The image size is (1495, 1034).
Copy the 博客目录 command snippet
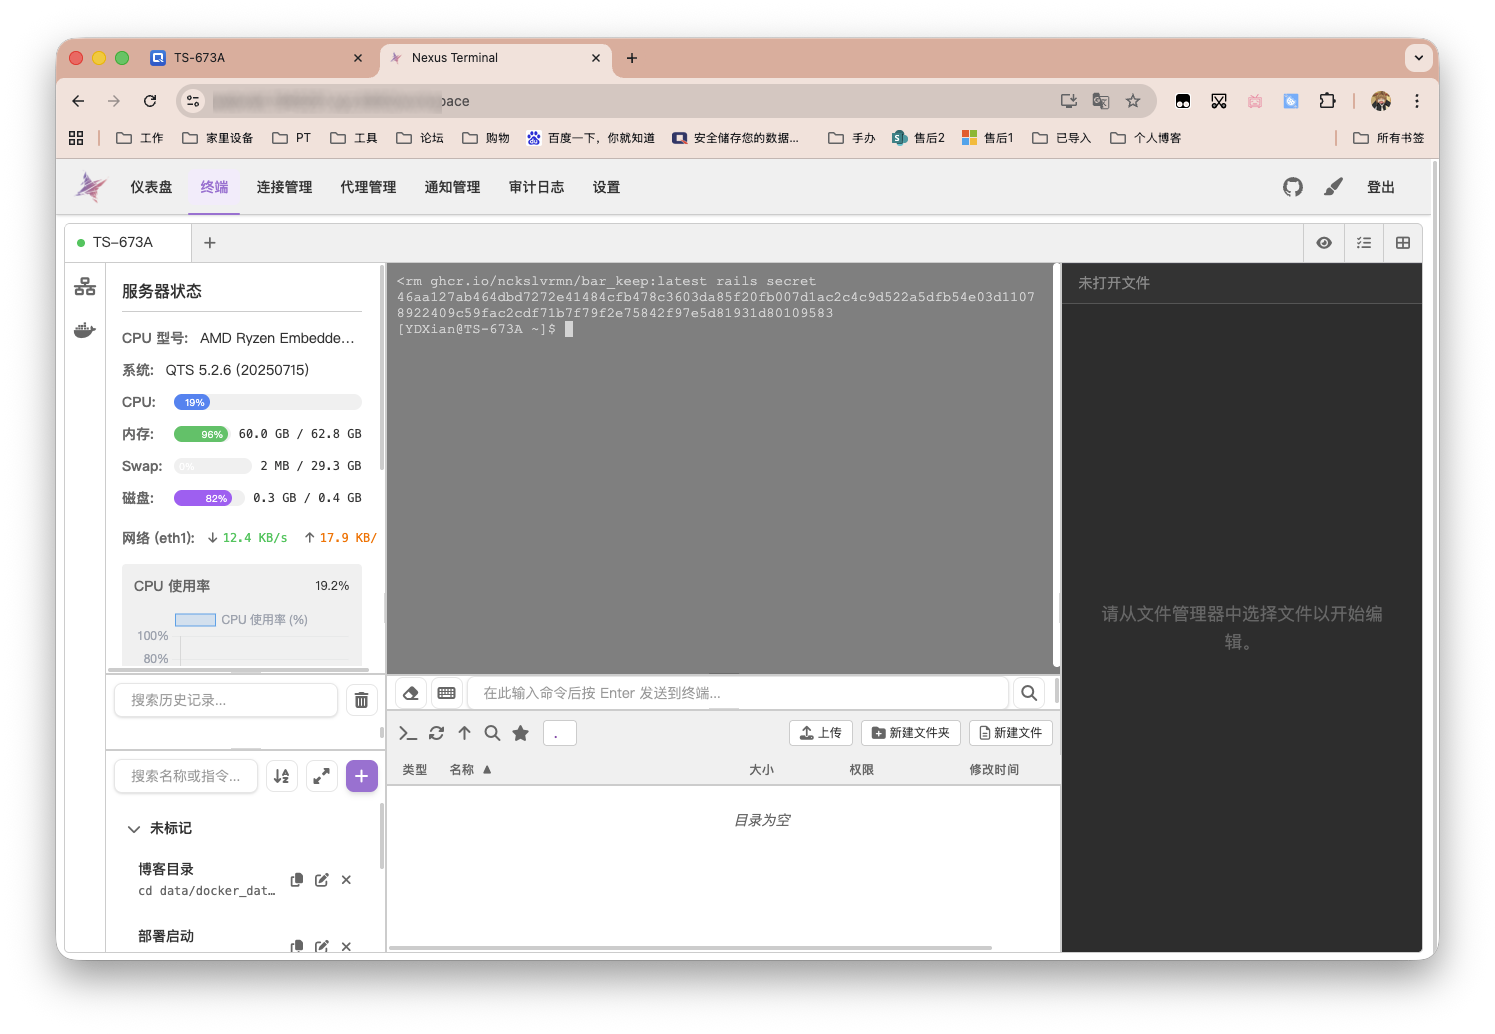click(296, 880)
